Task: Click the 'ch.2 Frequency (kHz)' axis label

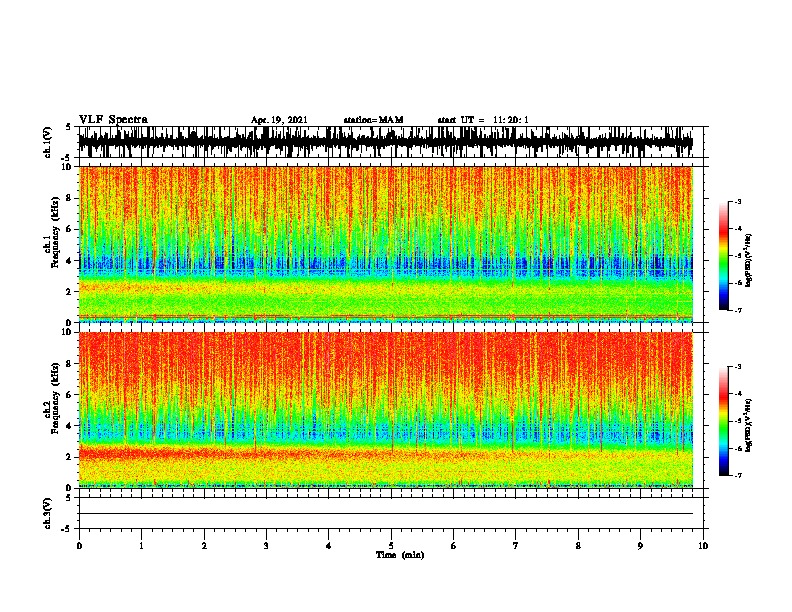Action: click(x=52, y=398)
